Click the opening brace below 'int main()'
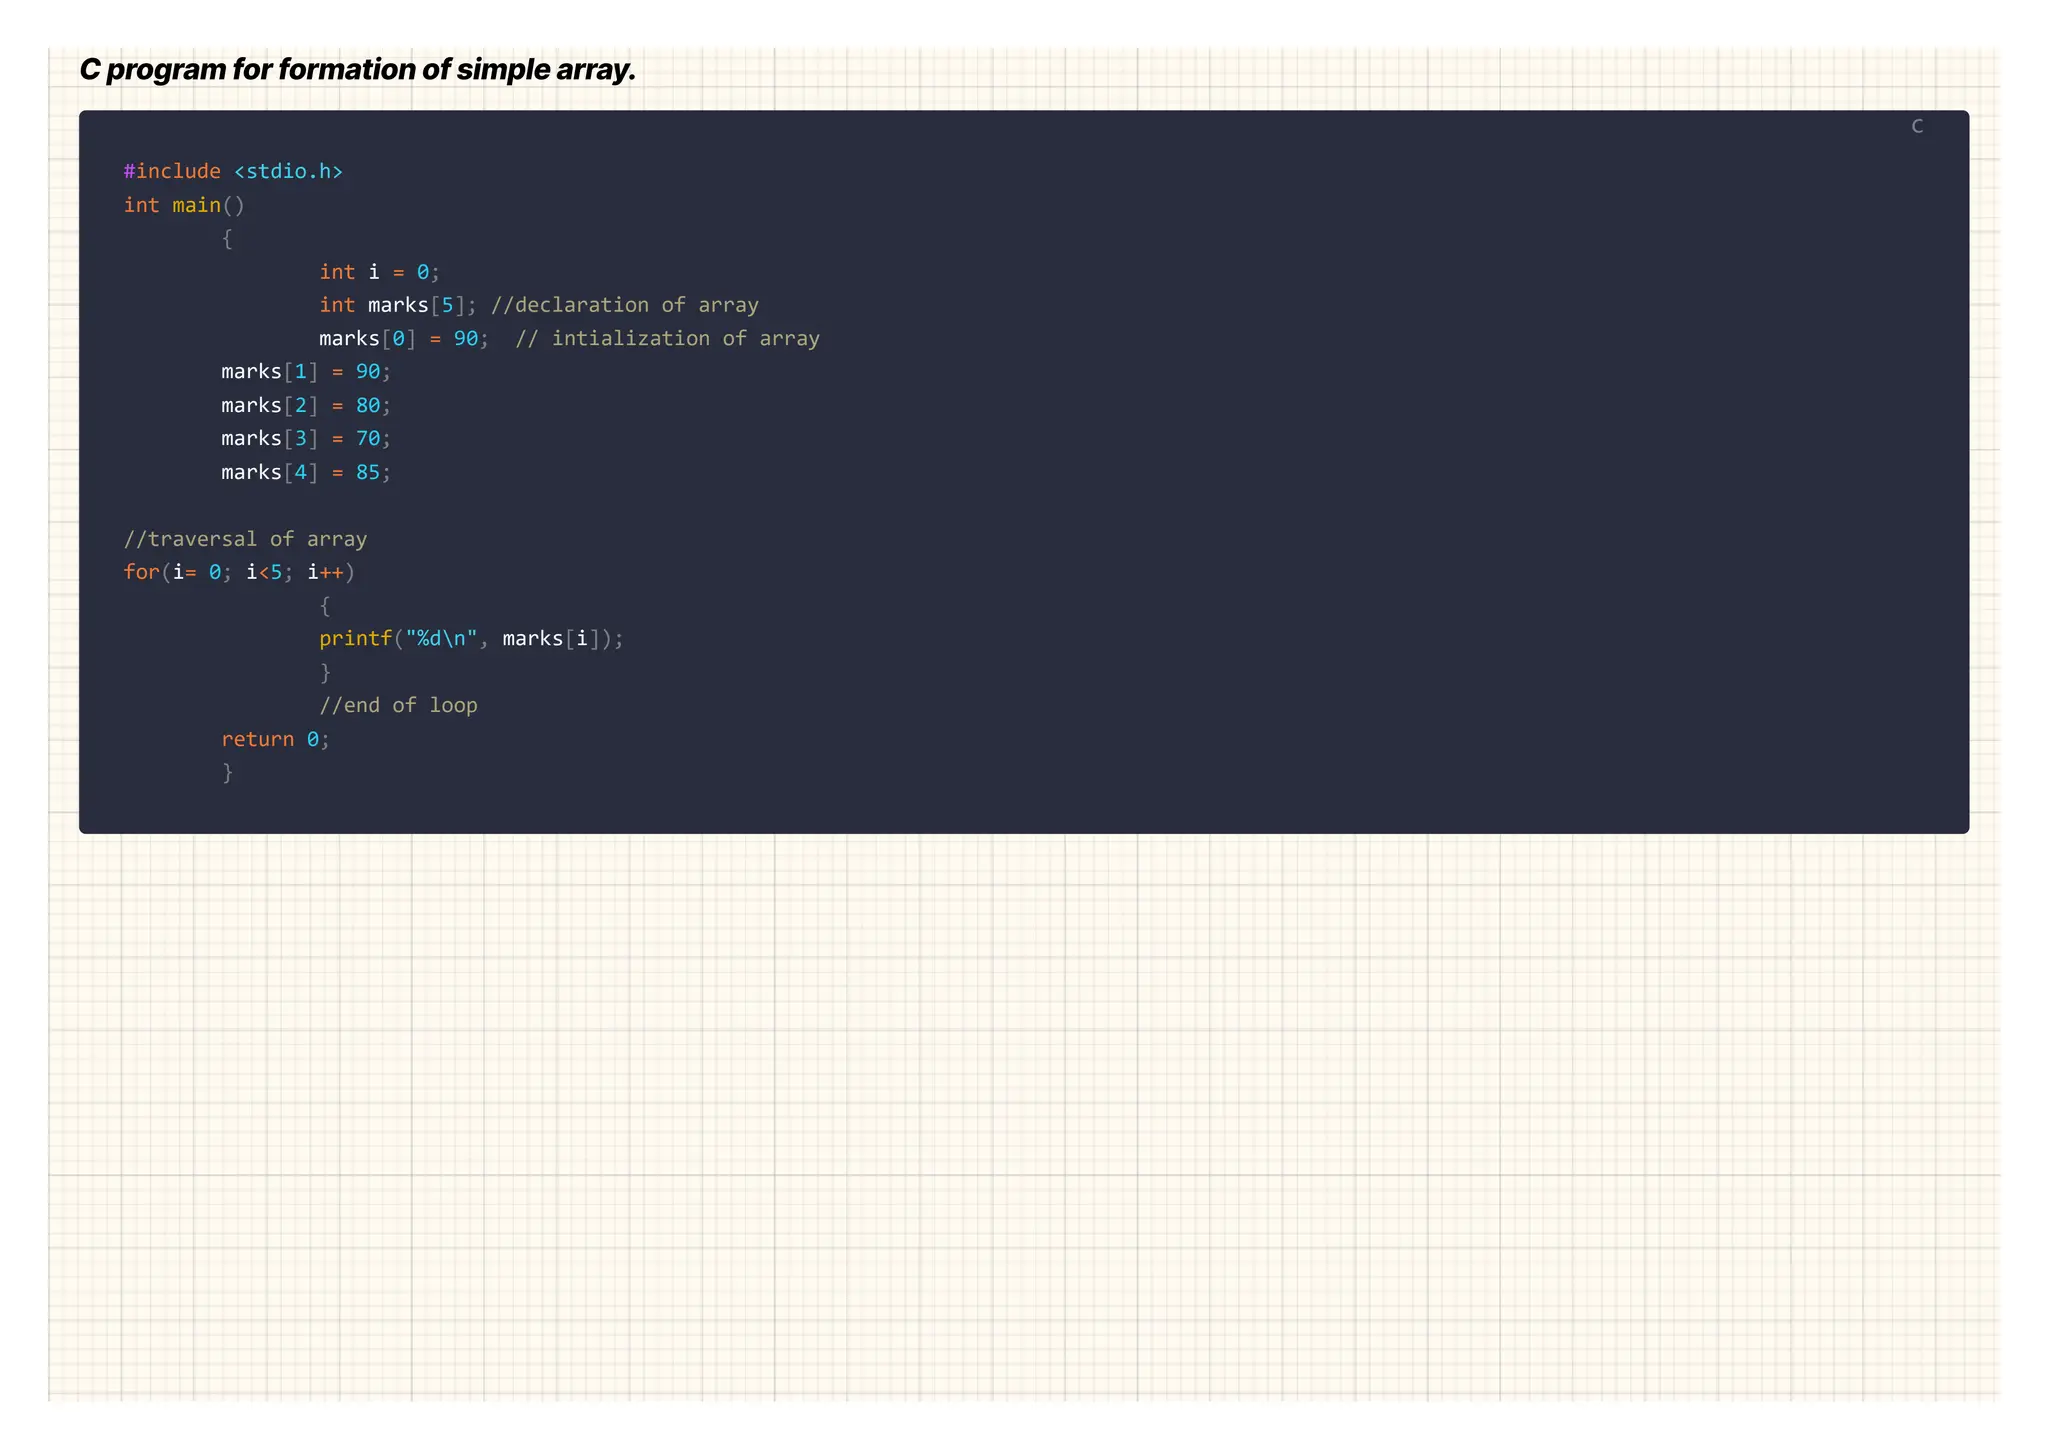This screenshot has height=1448, width=2048. pyautogui.click(x=227, y=239)
